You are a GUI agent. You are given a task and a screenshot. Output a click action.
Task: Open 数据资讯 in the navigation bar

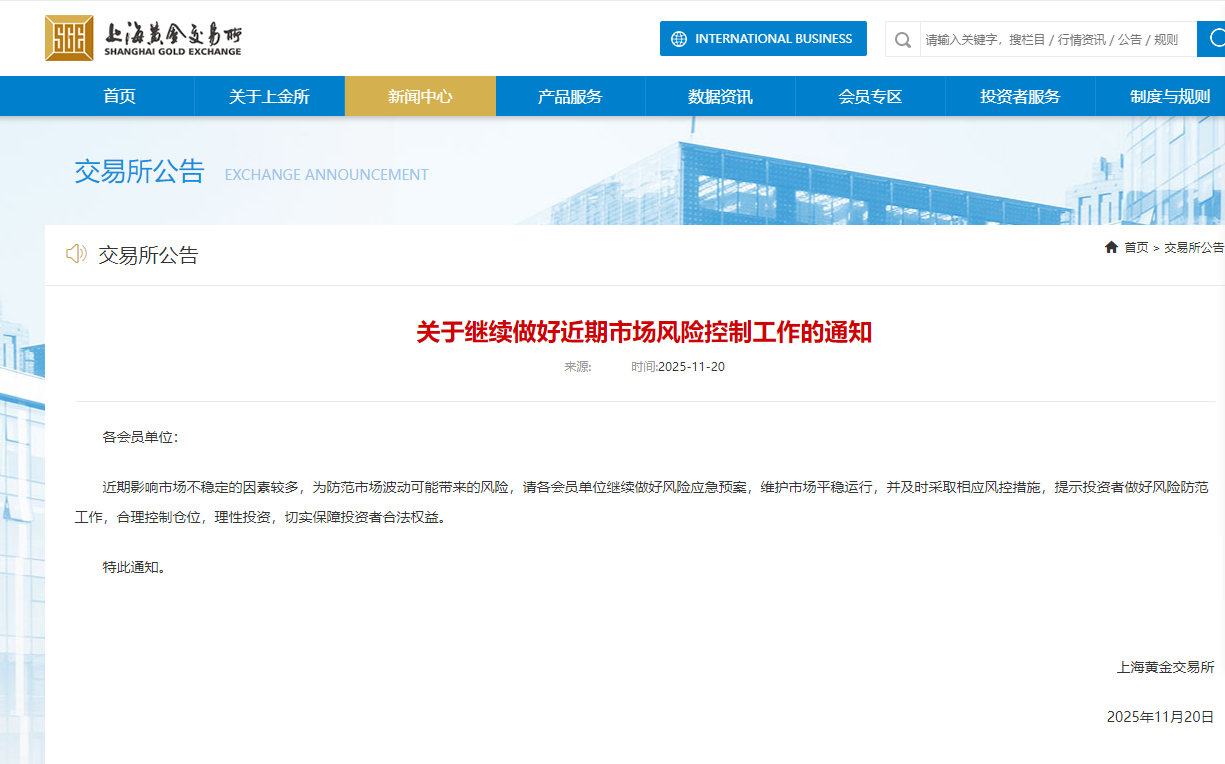point(720,97)
